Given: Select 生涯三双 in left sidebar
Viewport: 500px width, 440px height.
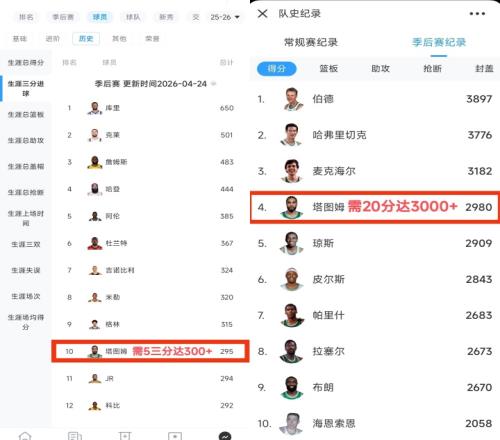Looking at the screenshot, I should click(26, 244).
